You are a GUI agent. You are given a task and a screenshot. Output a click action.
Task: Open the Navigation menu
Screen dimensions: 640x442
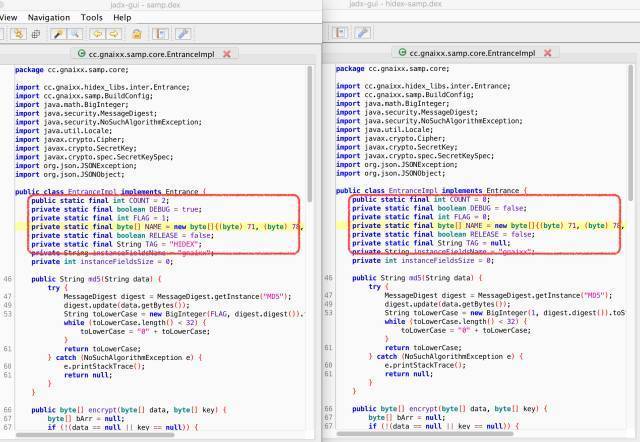(x=49, y=17)
